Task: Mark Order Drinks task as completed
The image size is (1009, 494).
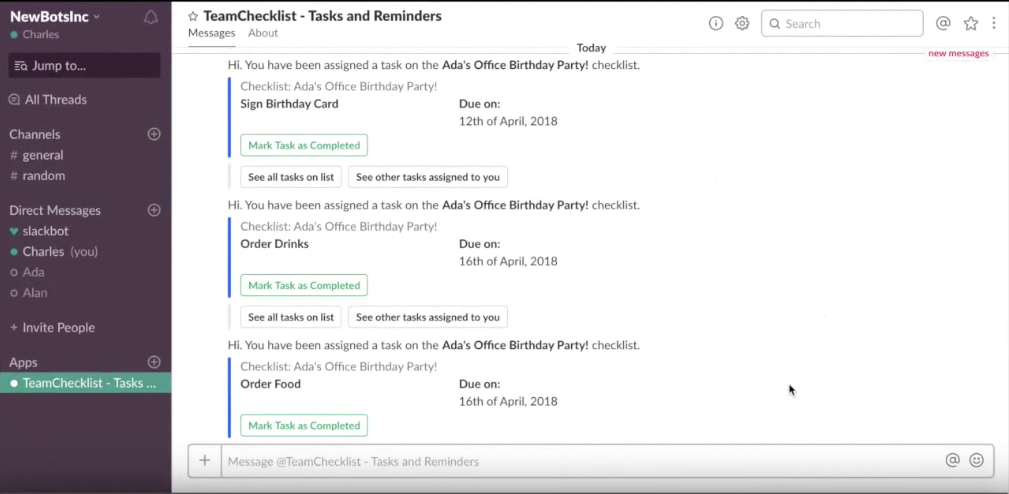Action: pos(304,286)
